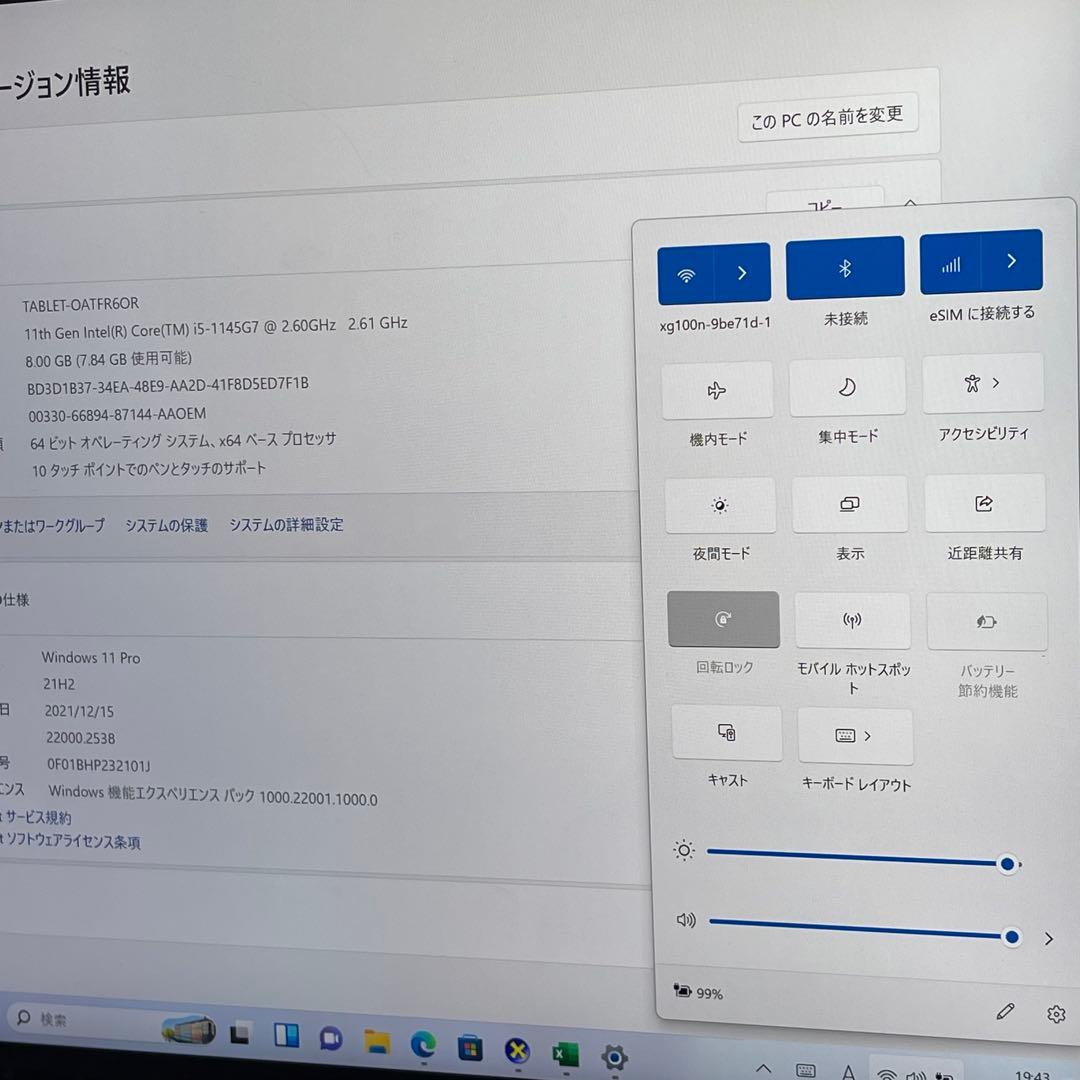Open the Widgets panel icon
The height and width of the screenshot is (1080, 1080).
[287, 1035]
